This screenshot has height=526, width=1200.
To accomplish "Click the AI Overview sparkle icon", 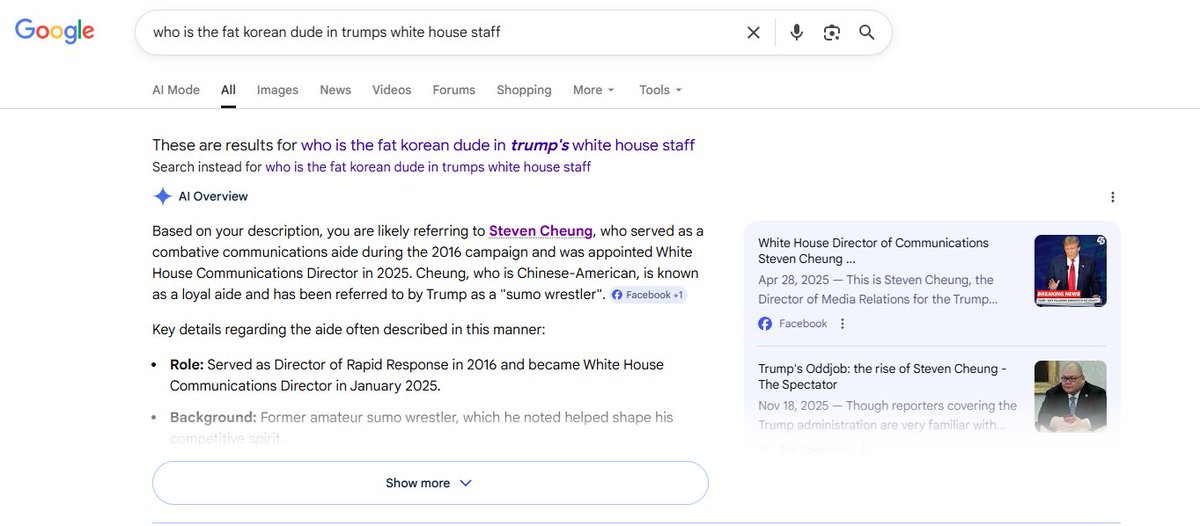I will tap(162, 196).
